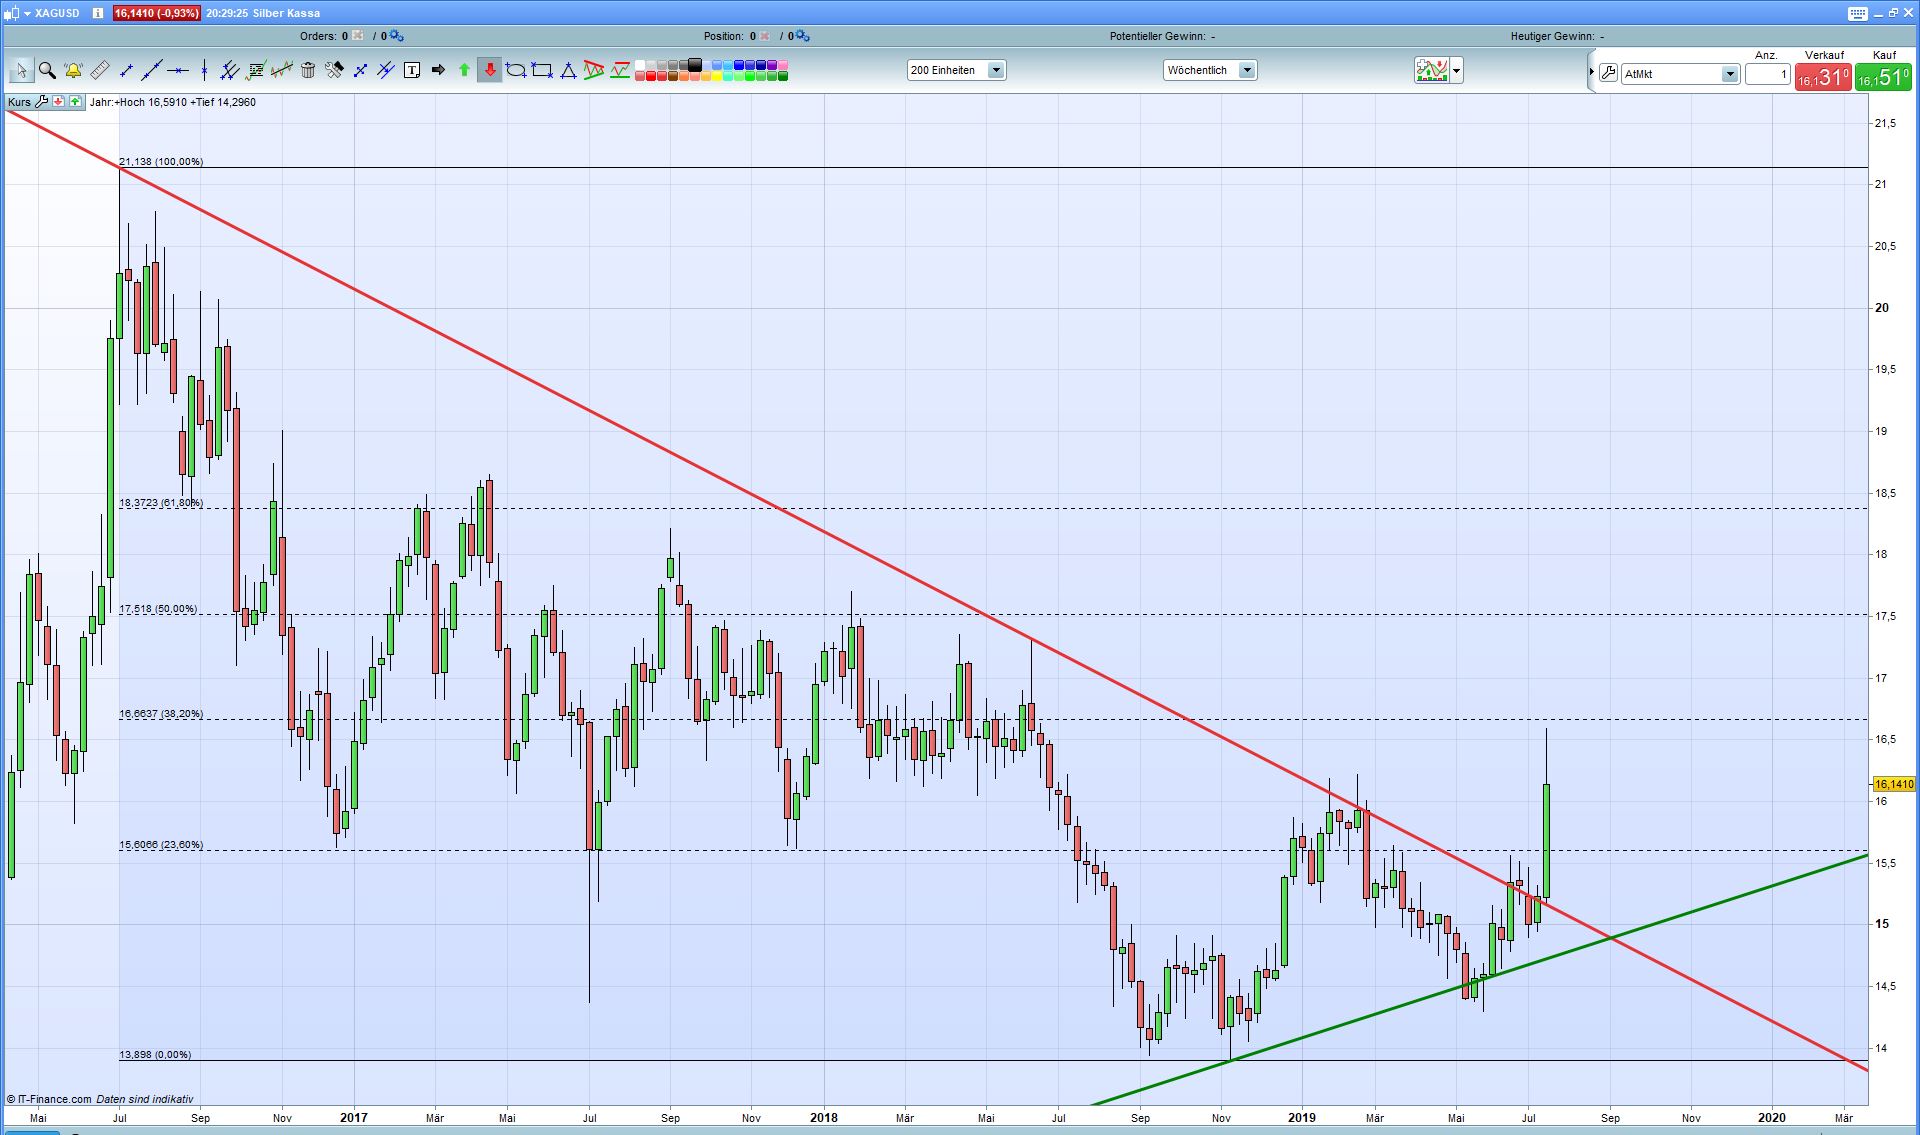Click the Kurs price panel label
This screenshot has width=1920, height=1135.
[x=19, y=102]
